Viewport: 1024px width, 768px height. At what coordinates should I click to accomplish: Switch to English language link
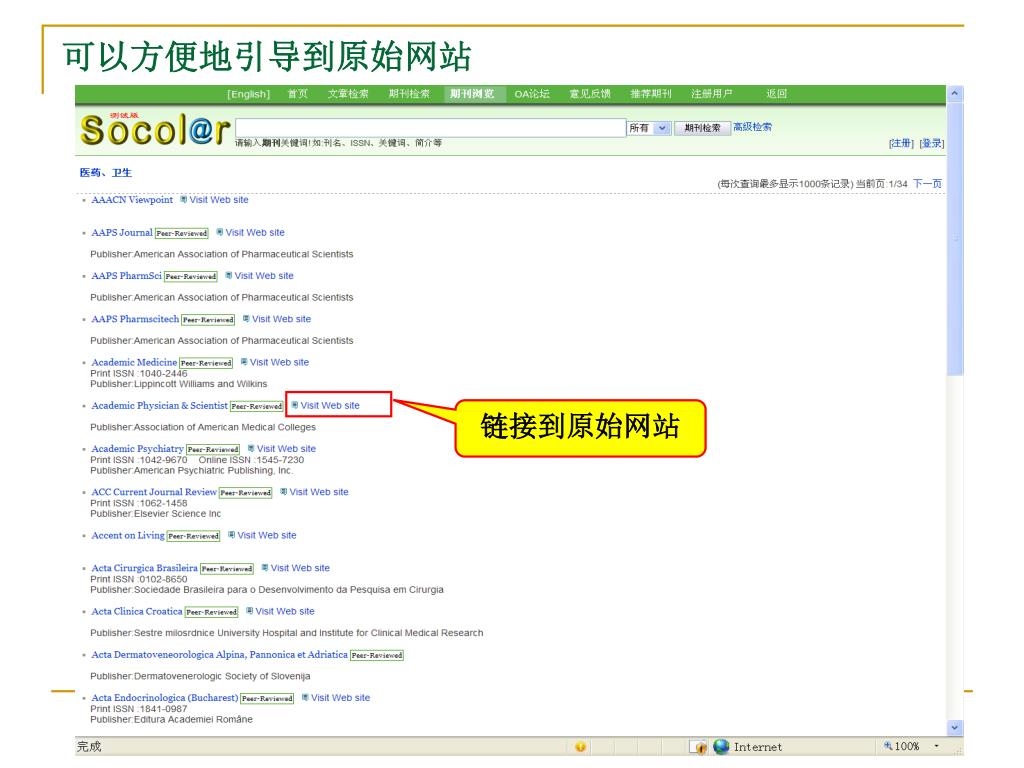[x=248, y=94]
